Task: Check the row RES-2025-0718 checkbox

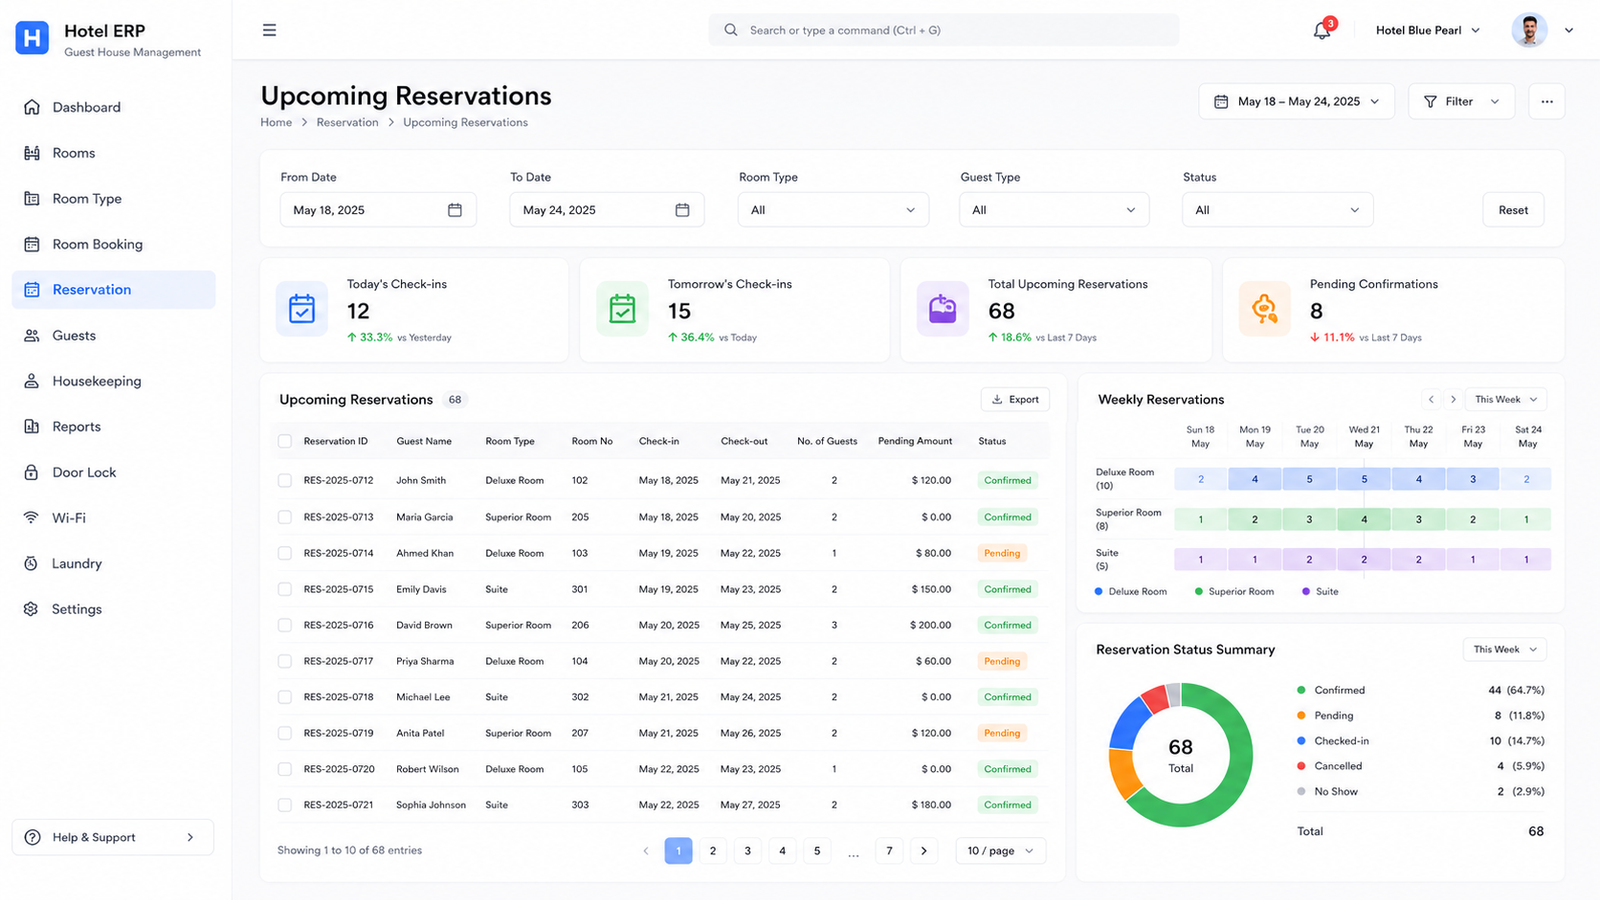Action: [x=285, y=697]
